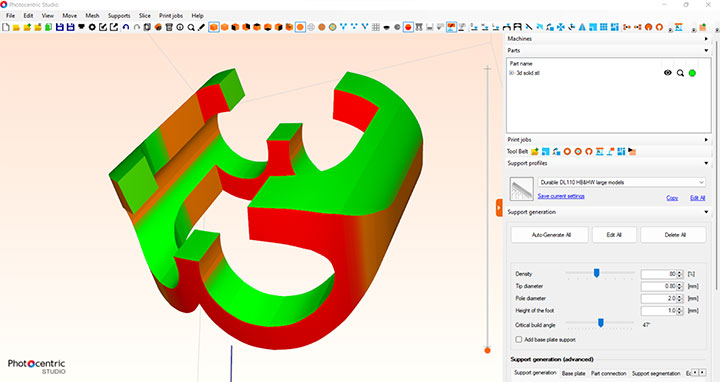Click the new file icon in toolbar
Image resolution: width=720 pixels, height=382 pixels.
coord(6,28)
